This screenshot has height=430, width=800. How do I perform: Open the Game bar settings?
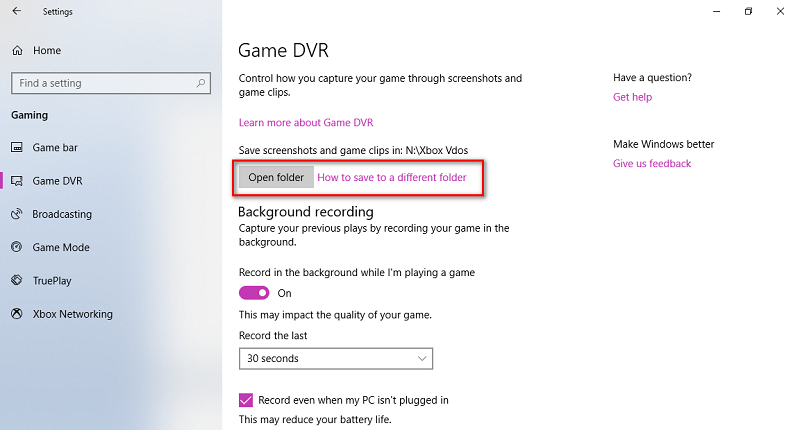point(55,147)
